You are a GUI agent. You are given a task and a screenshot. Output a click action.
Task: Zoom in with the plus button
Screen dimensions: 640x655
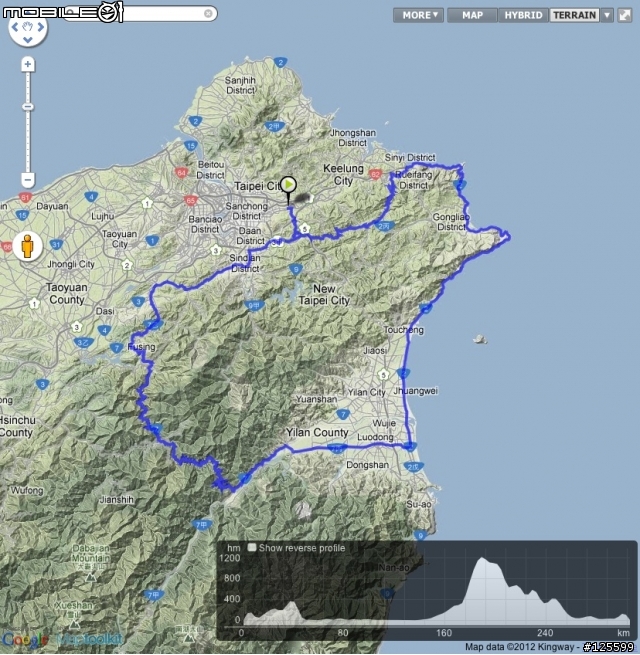tap(28, 64)
